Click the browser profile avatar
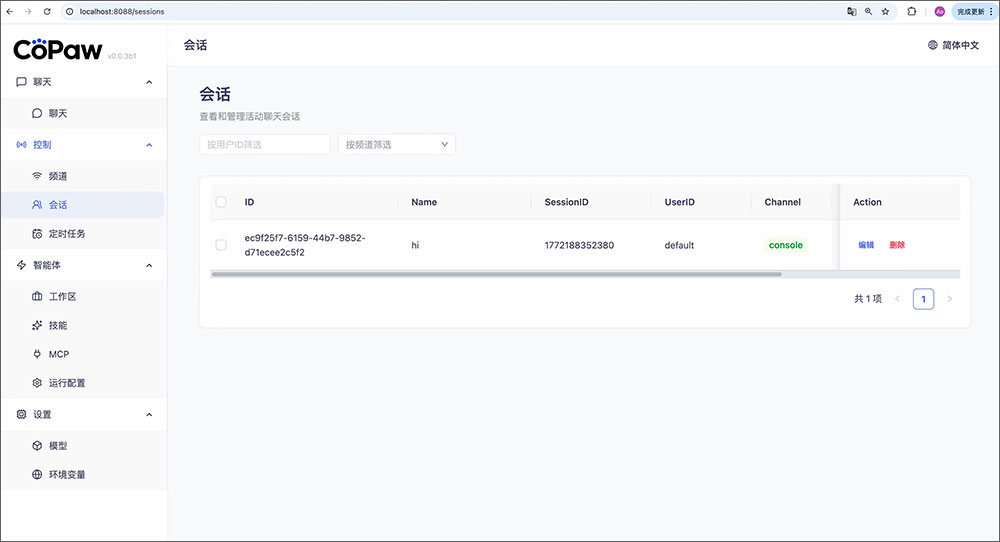 pos(939,11)
